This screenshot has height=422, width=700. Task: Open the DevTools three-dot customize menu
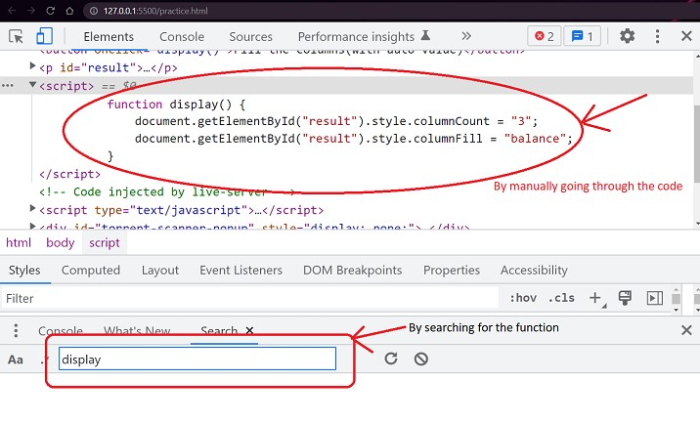[x=657, y=36]
